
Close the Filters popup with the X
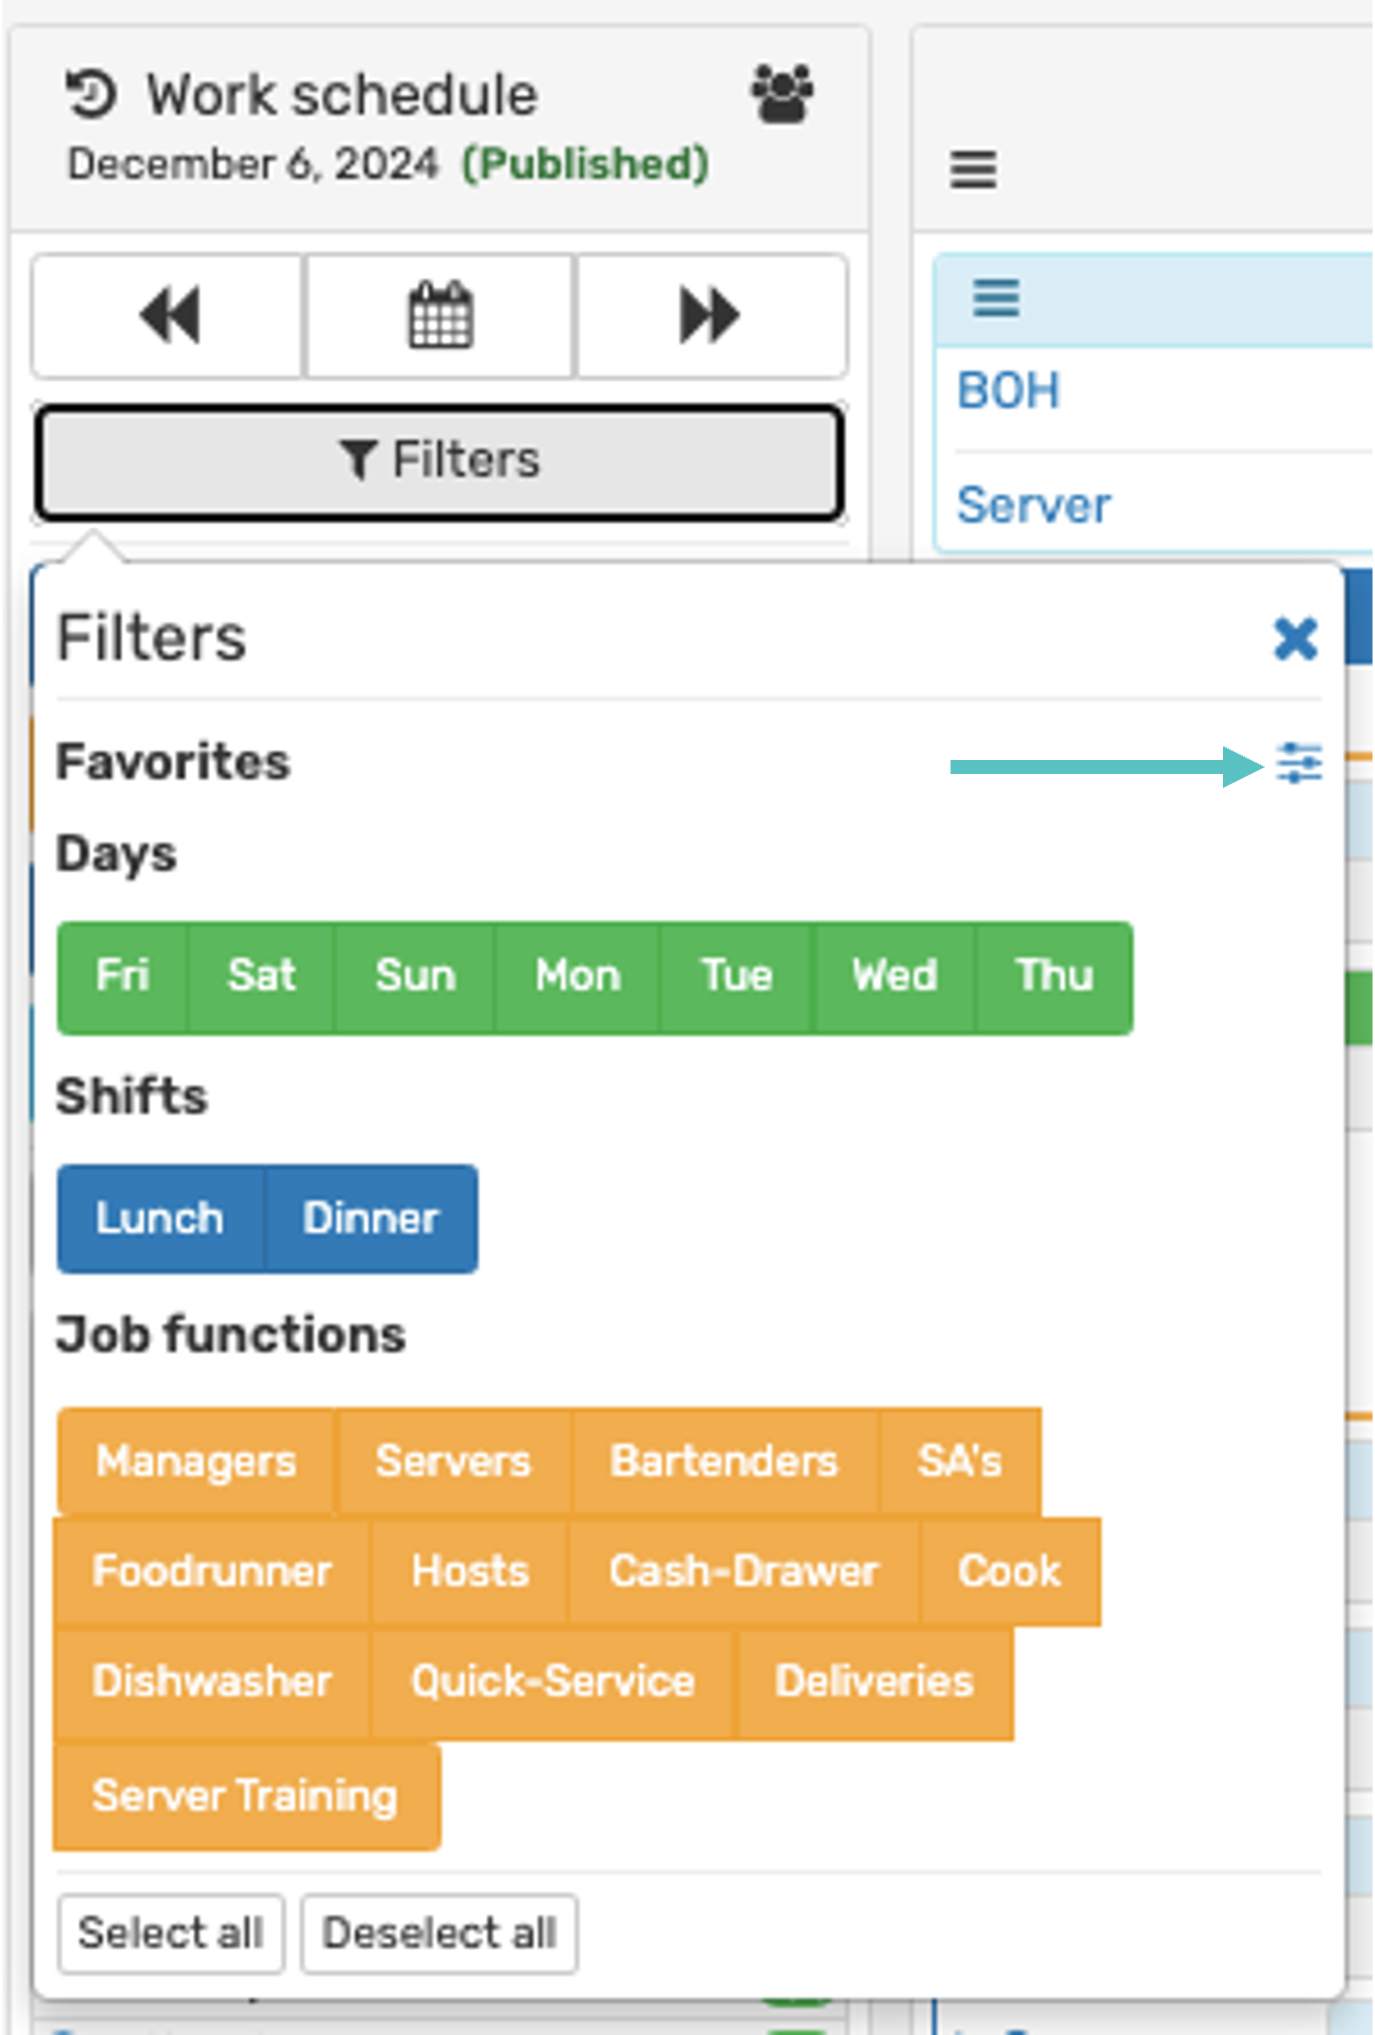(x=1295, y=638)
